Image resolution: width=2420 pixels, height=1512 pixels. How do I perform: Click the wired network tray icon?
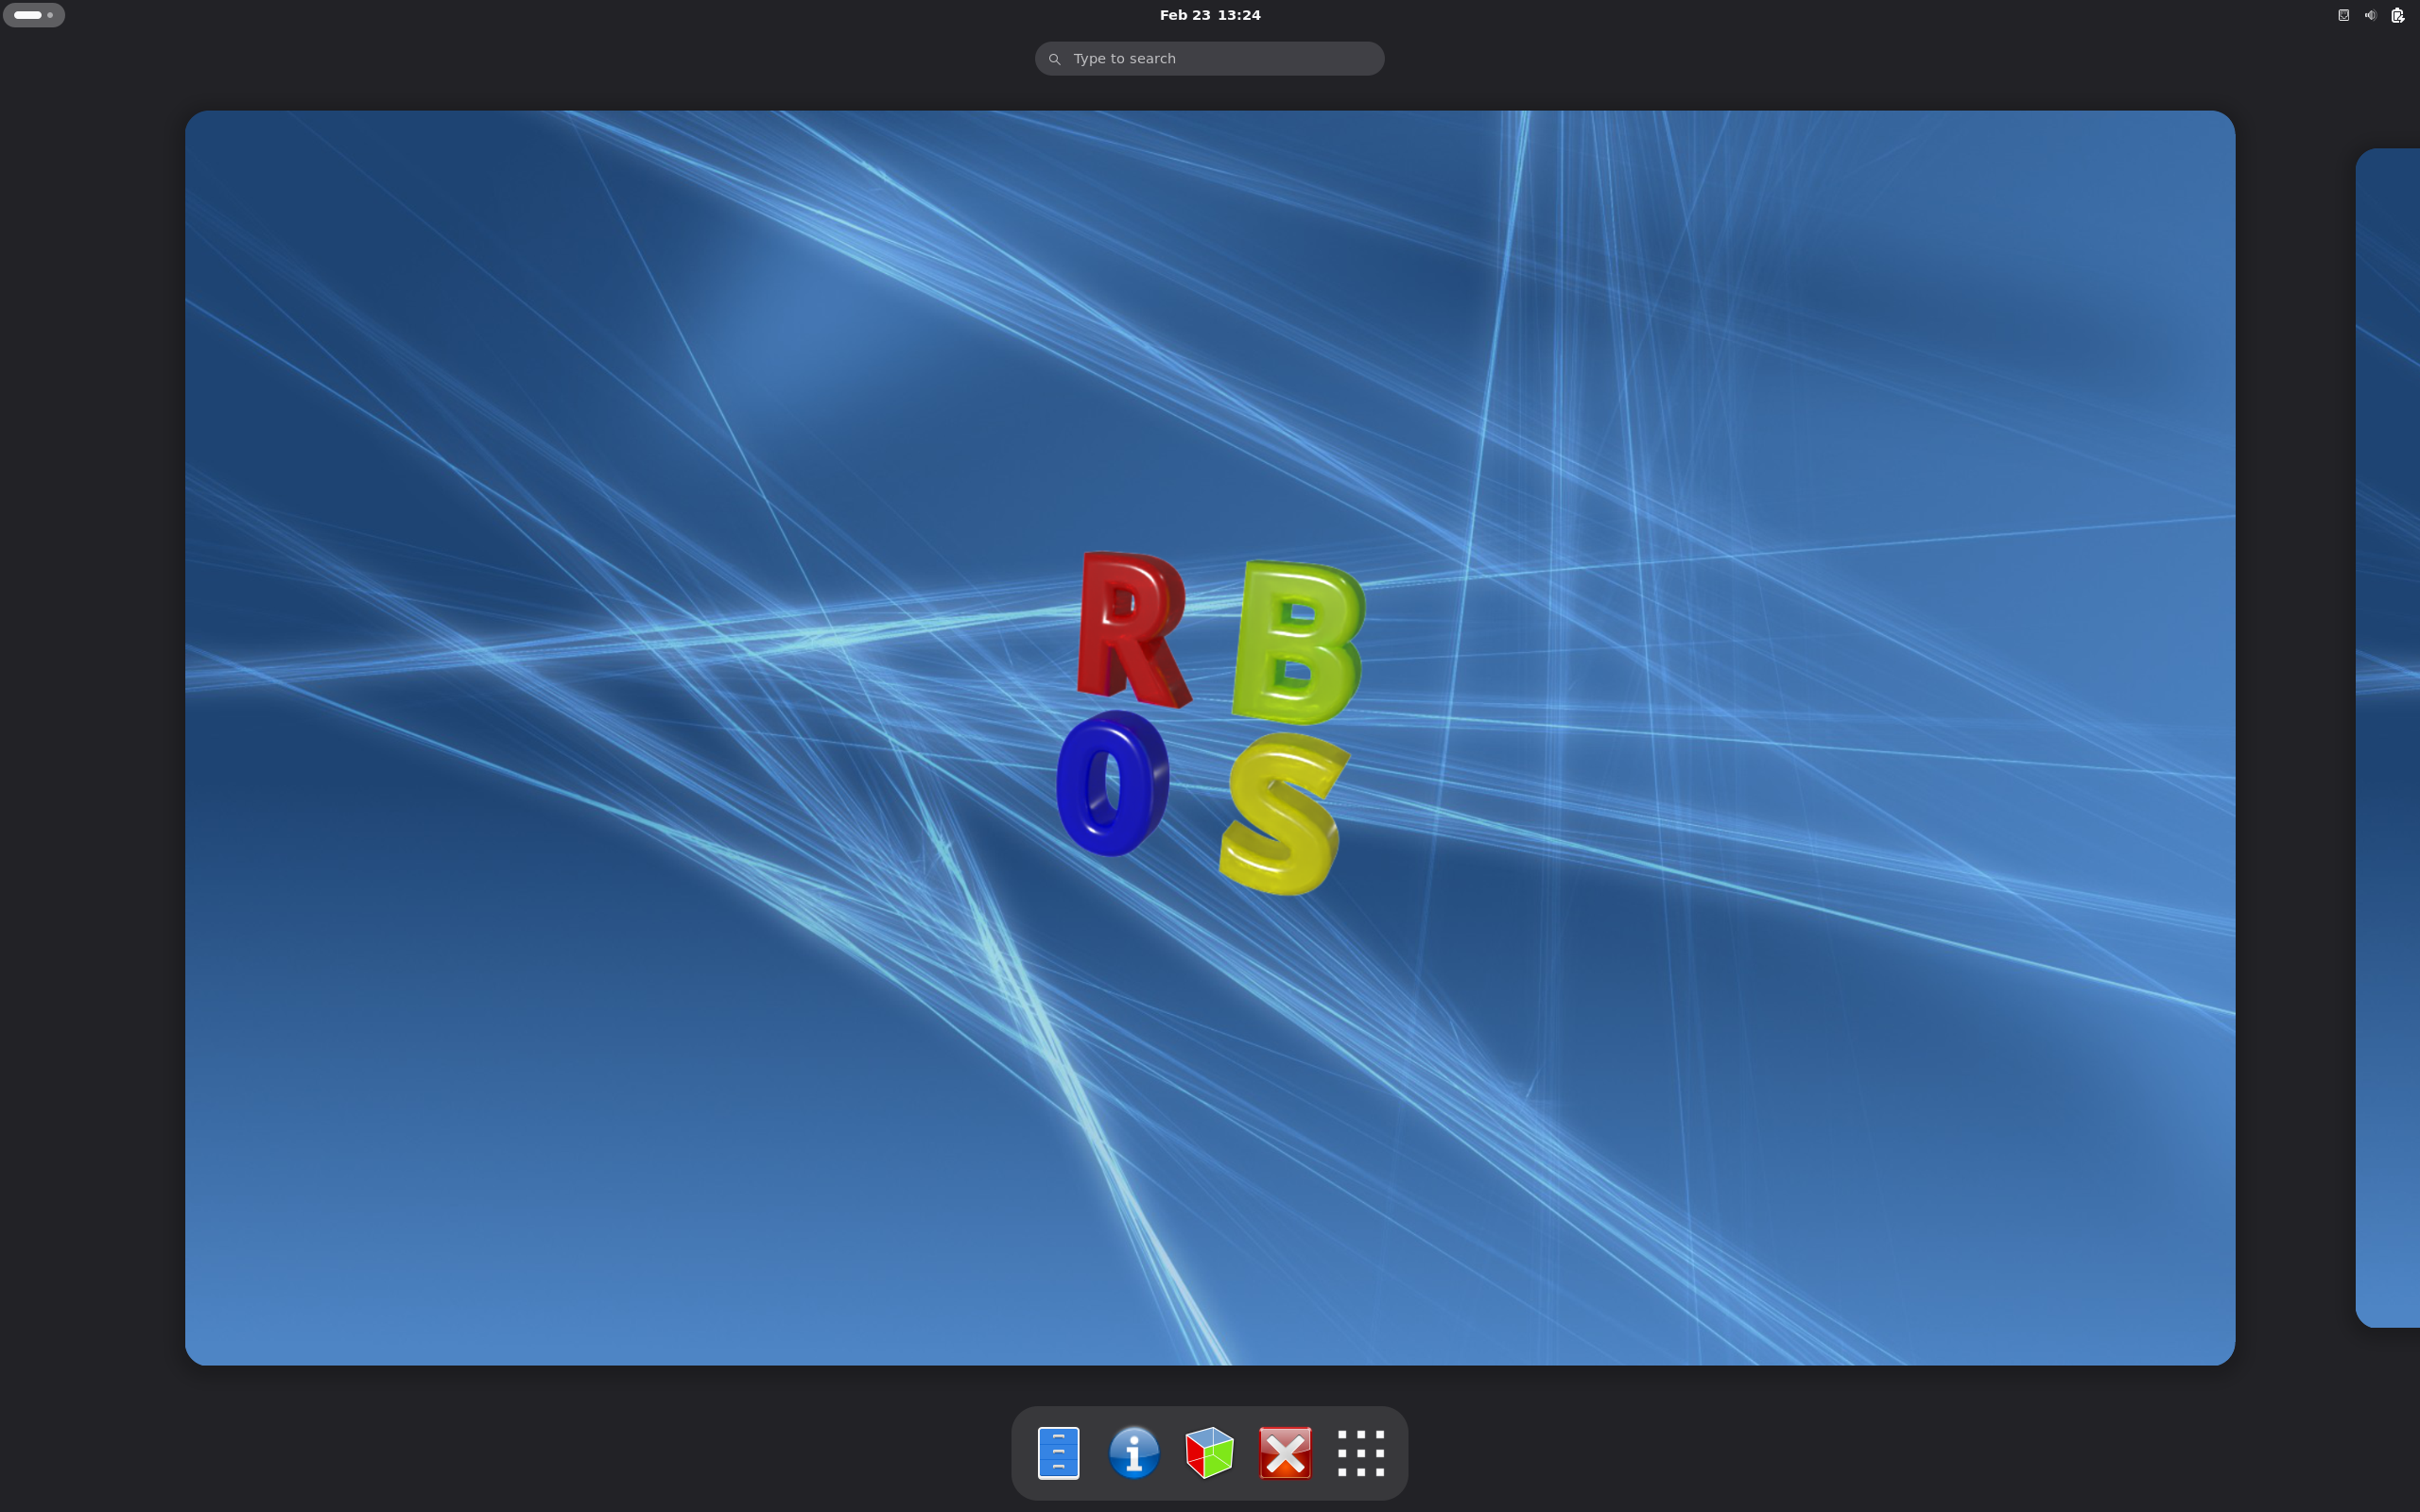click(2343, 15)
